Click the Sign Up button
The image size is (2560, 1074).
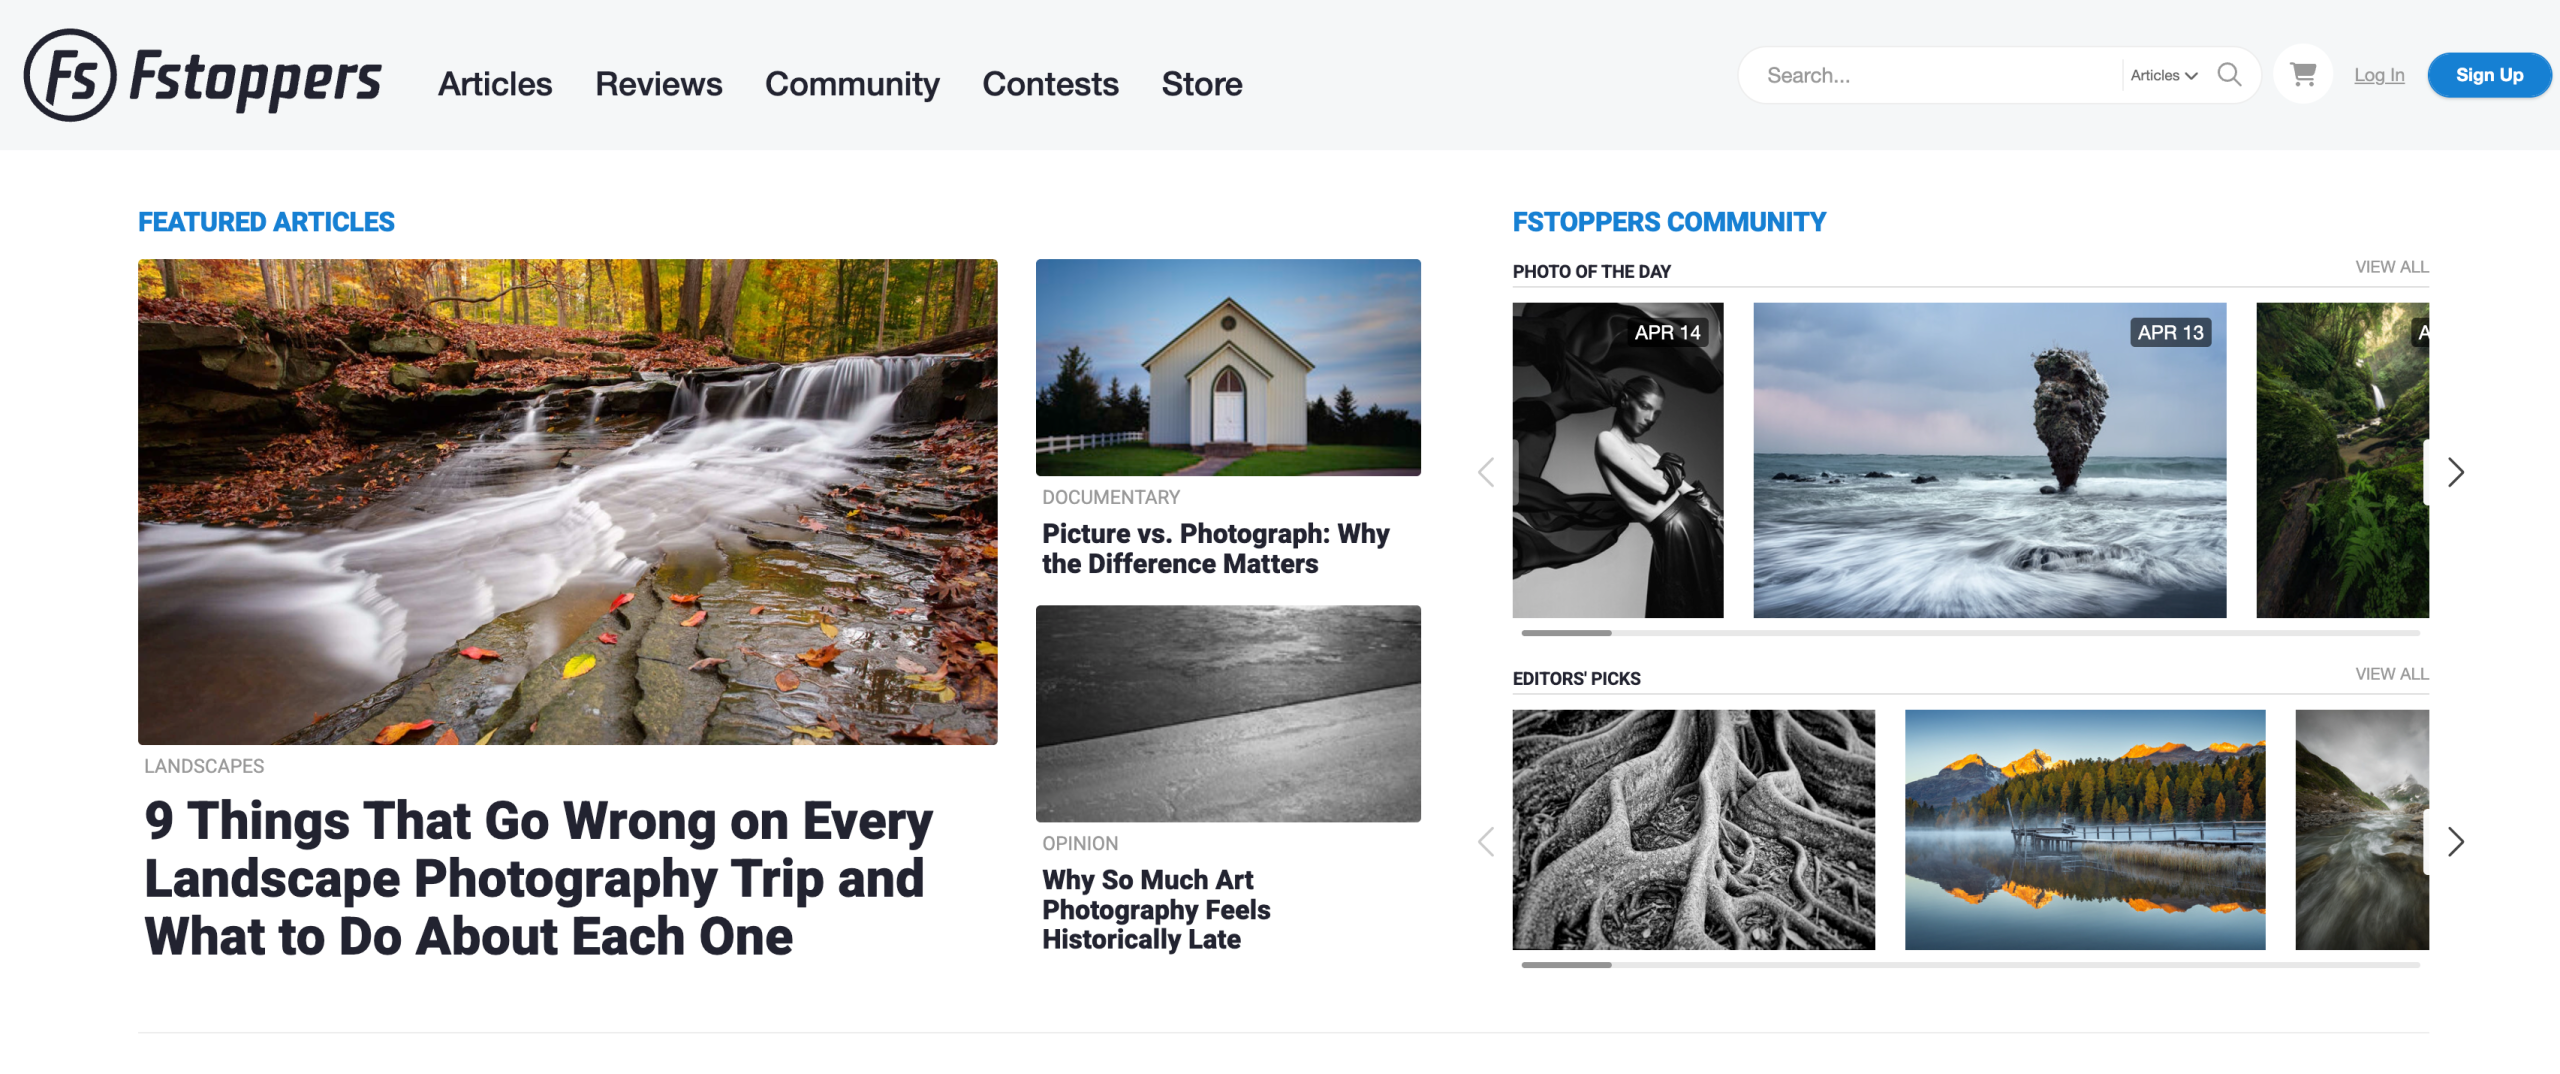[x=2489, y=74]
